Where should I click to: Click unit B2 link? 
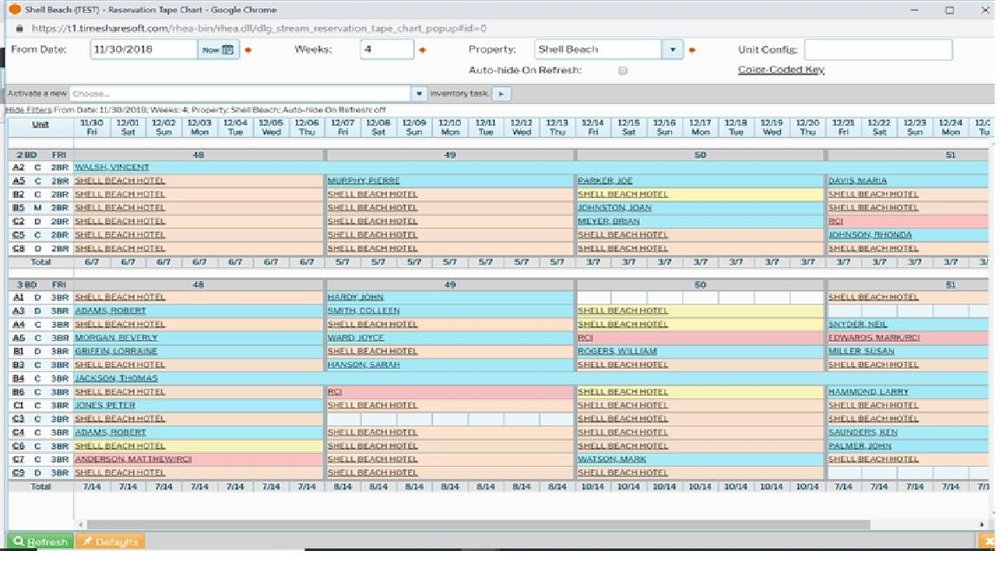[x=18, y=195]
